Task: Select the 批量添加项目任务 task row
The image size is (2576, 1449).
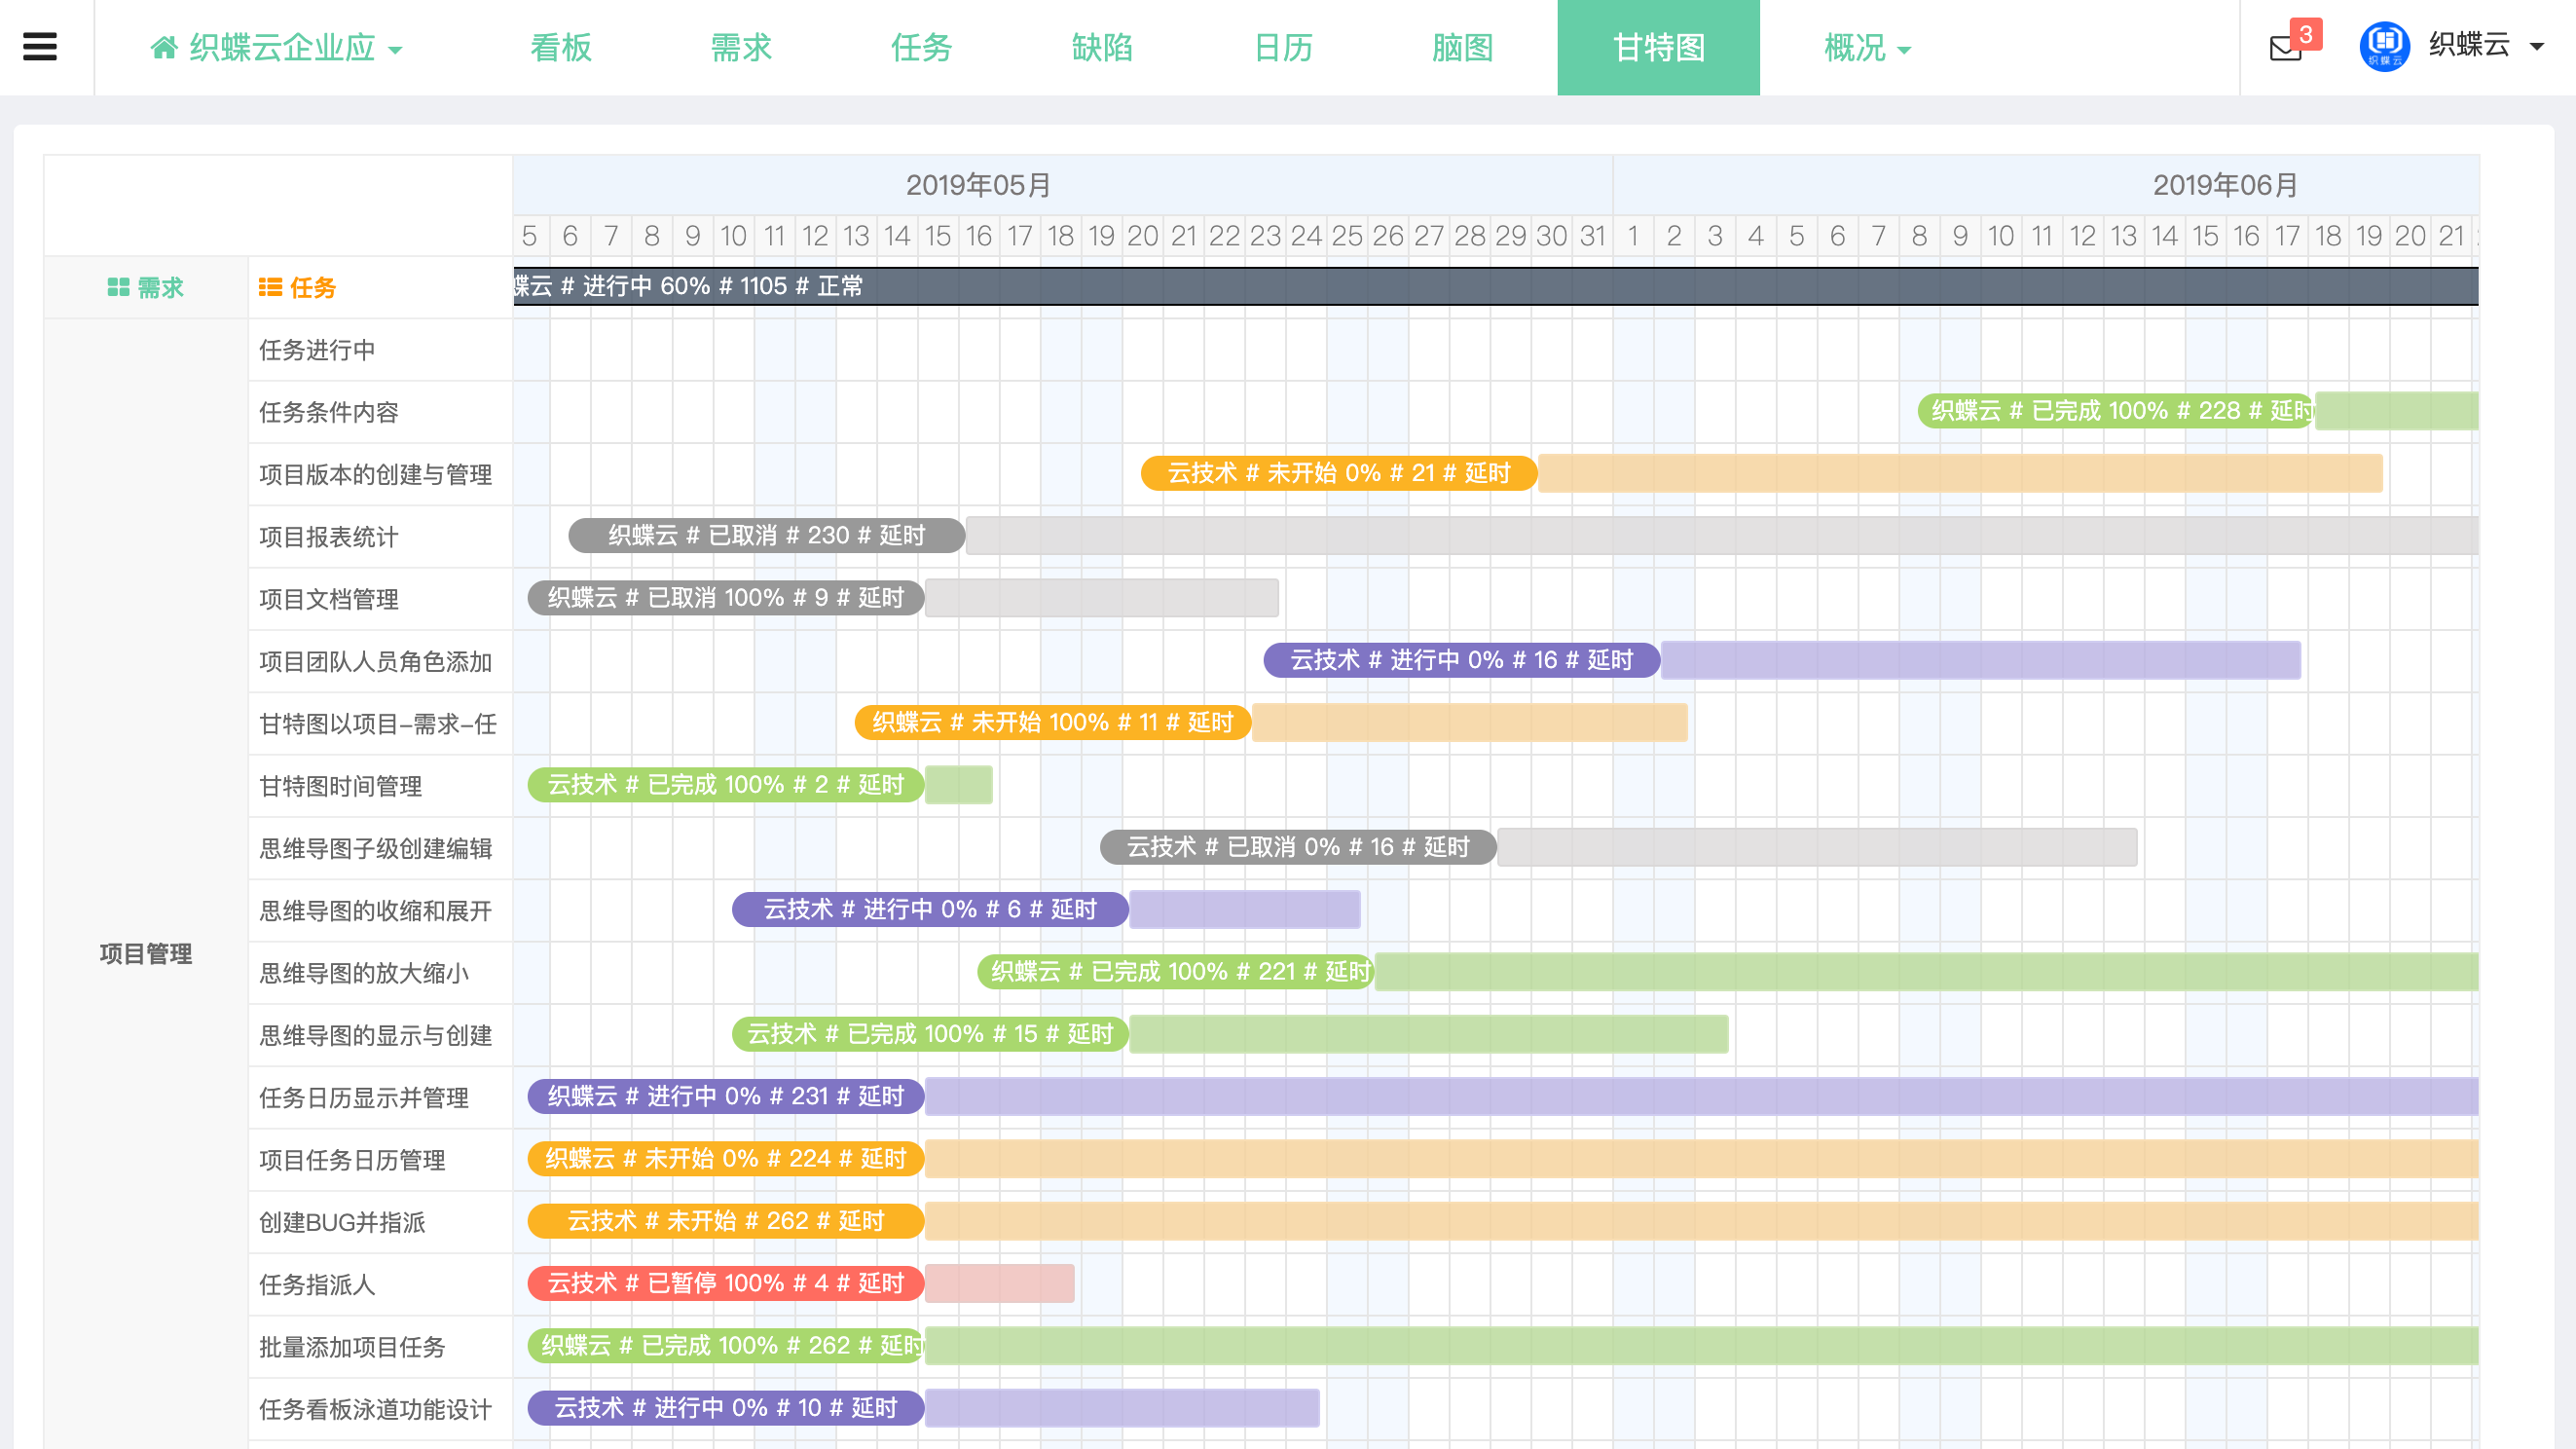Action: pyautogui.click(x=380, y=1347)
